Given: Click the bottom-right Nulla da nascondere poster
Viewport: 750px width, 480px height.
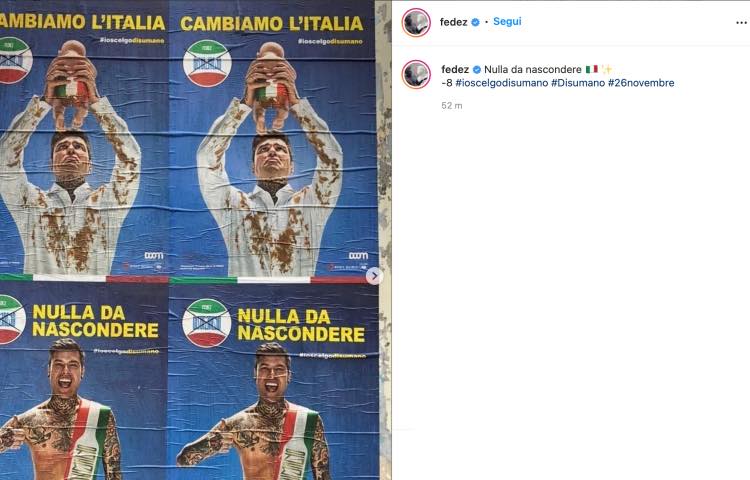Looking at the screenshot, I should pyautogui.click(x=273, y=382).
